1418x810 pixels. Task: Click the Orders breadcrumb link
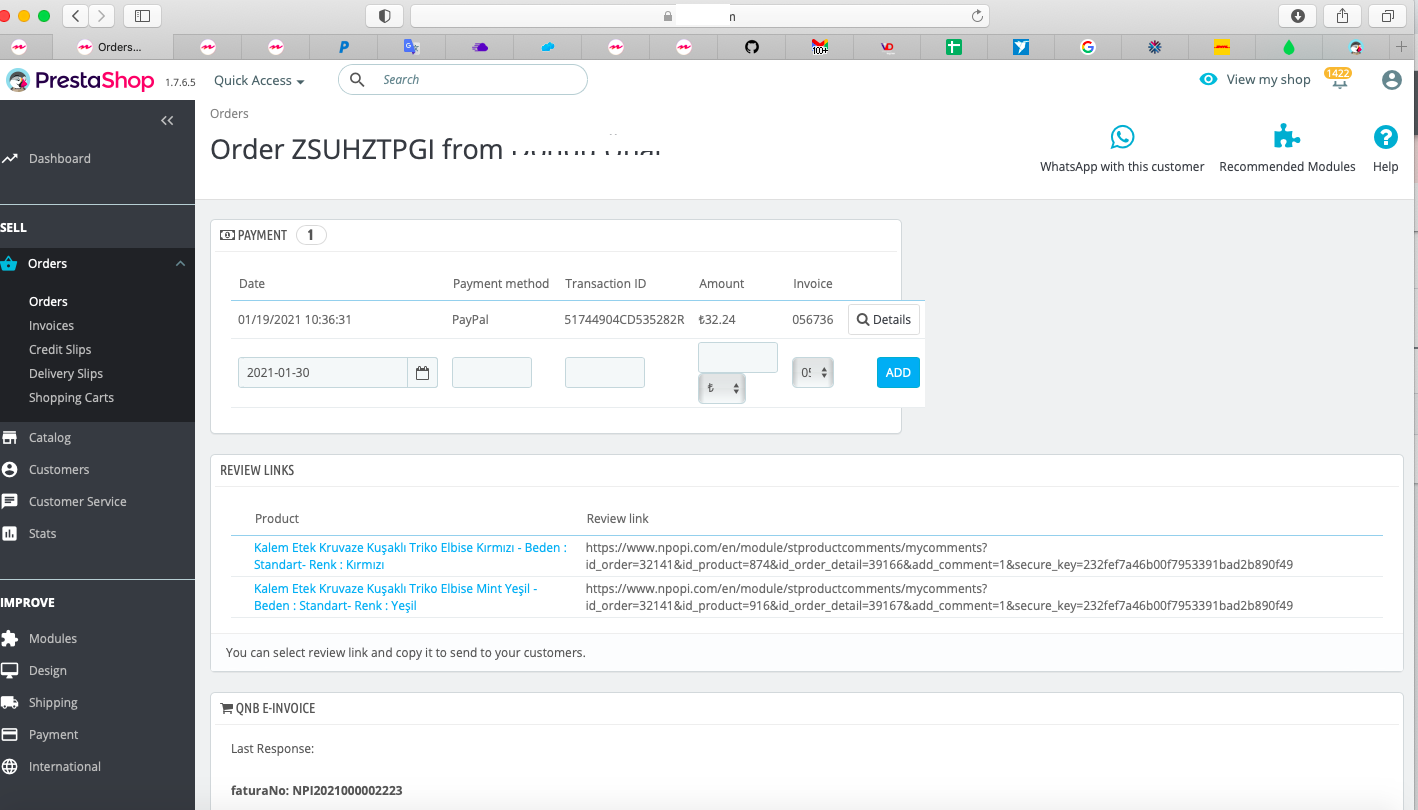229,114
